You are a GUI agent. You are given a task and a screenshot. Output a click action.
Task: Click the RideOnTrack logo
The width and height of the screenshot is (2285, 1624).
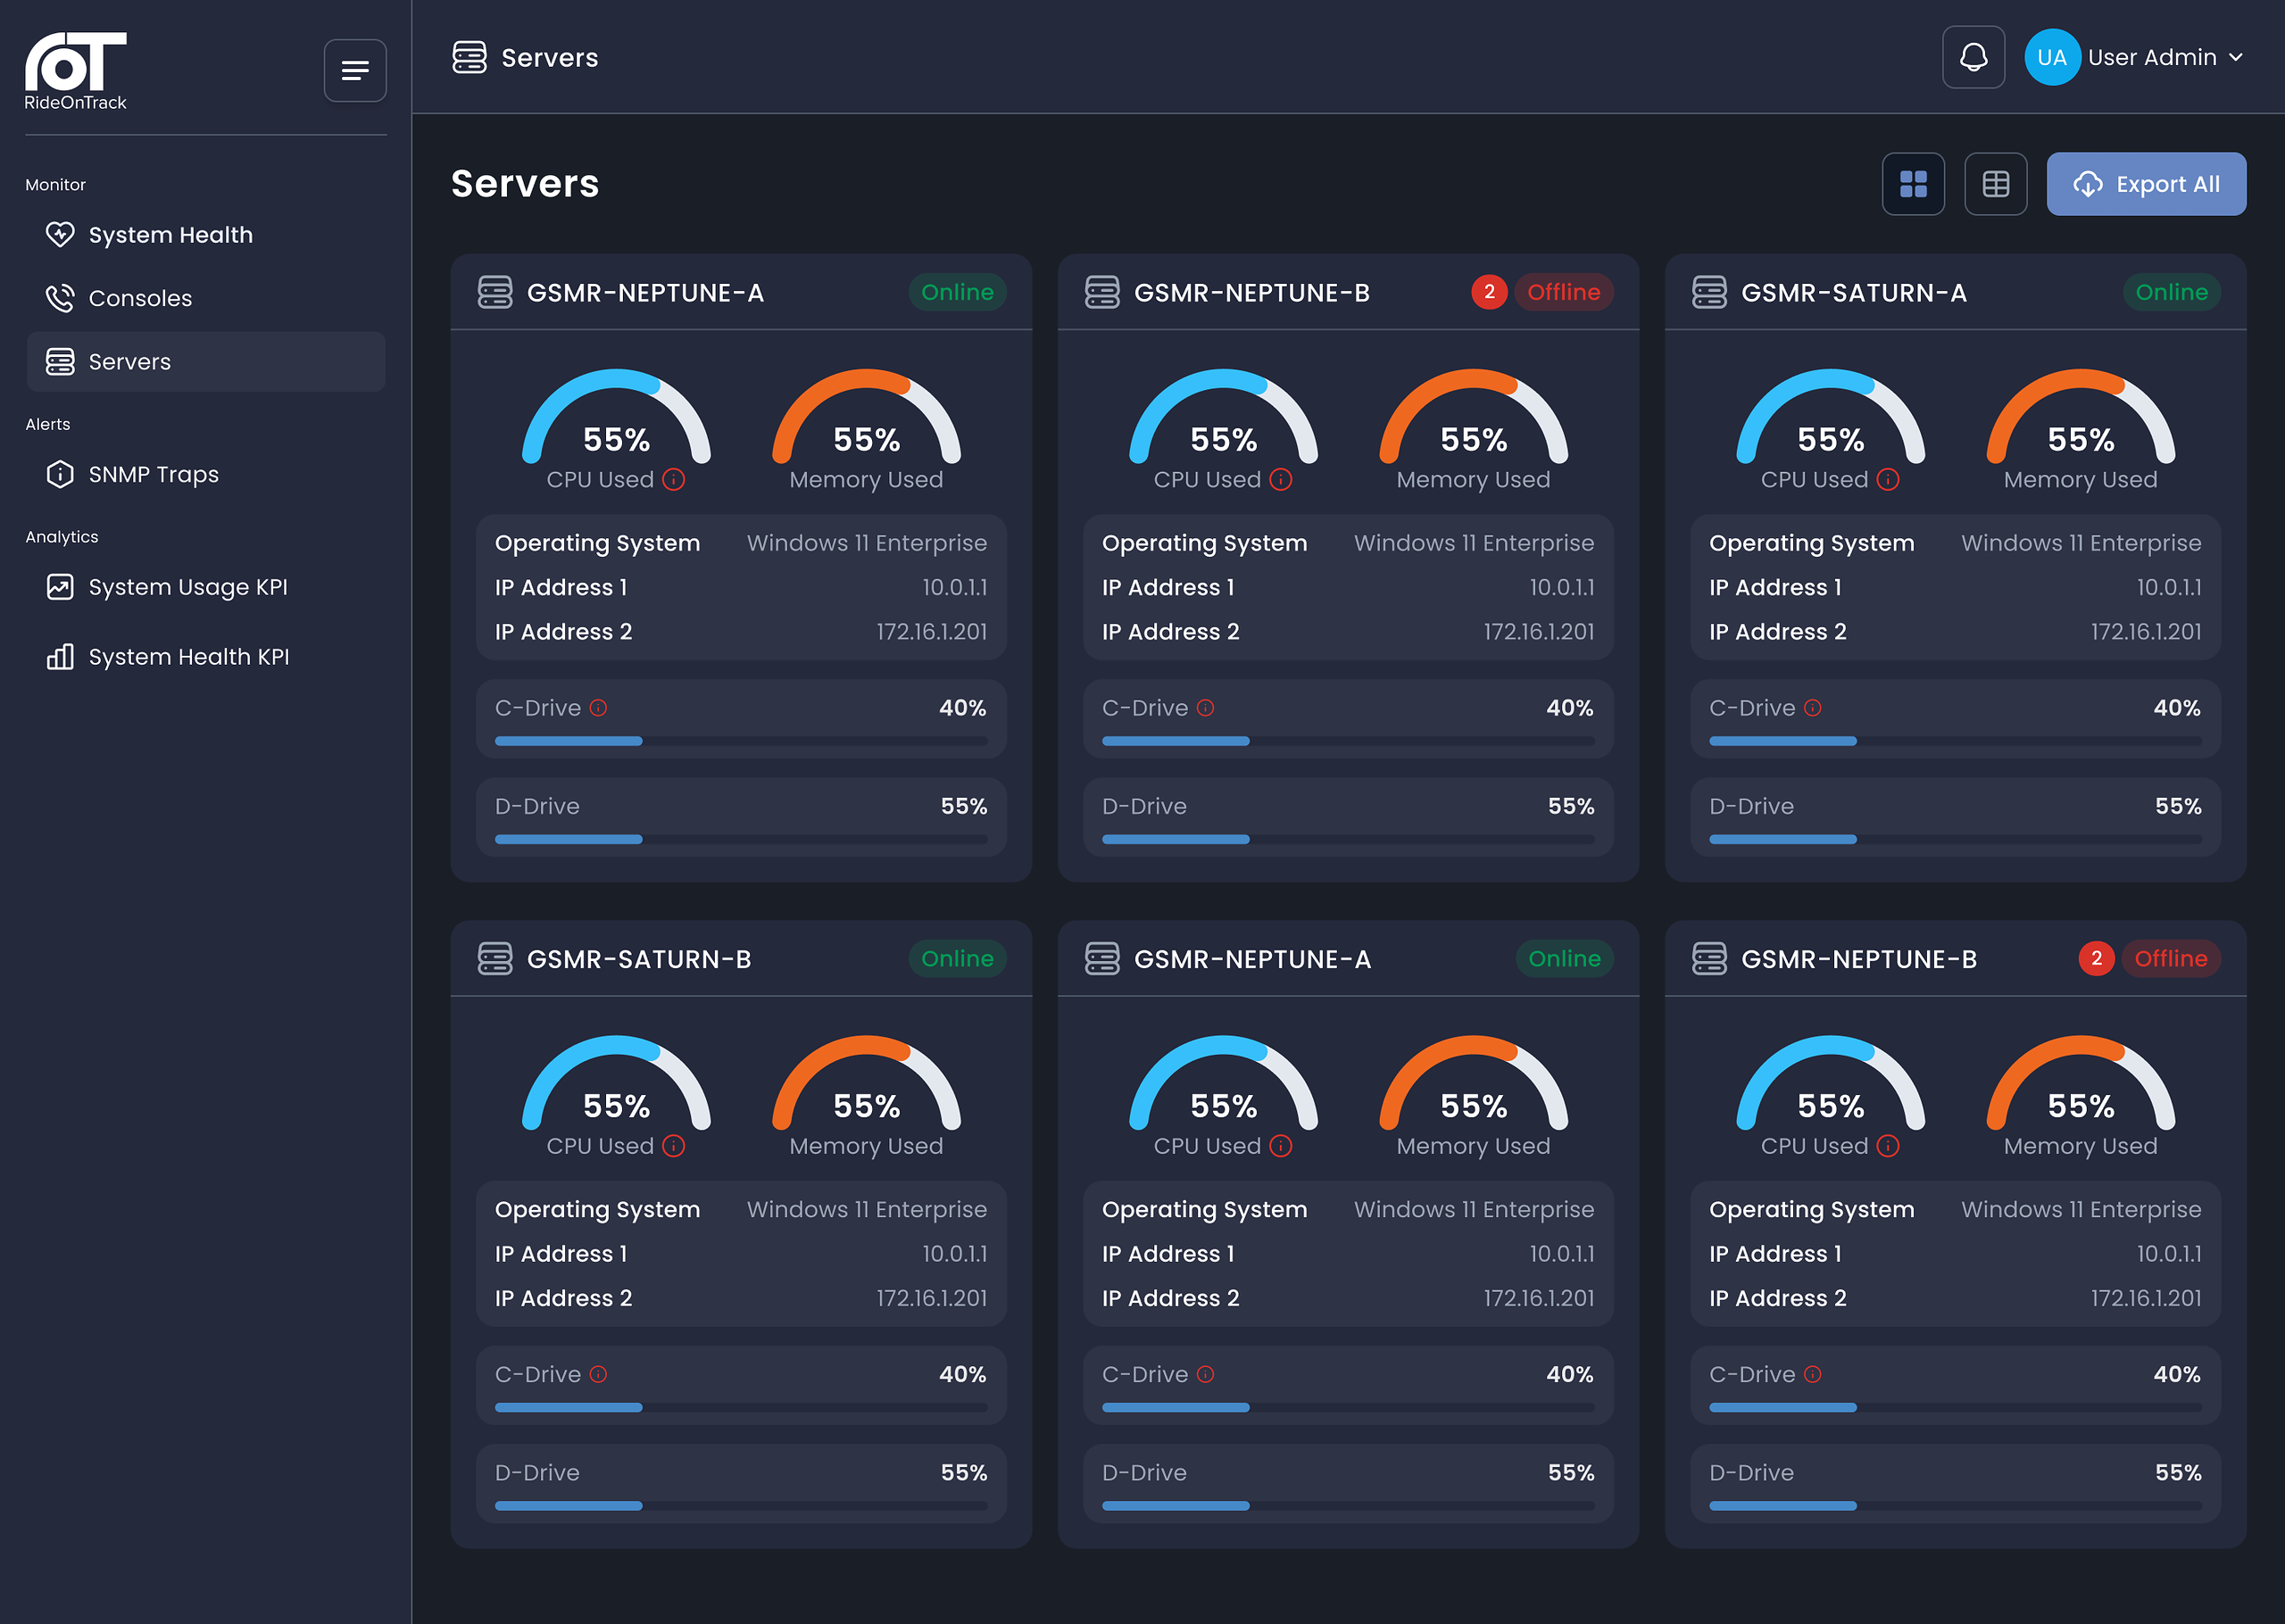tap(76, 70)
